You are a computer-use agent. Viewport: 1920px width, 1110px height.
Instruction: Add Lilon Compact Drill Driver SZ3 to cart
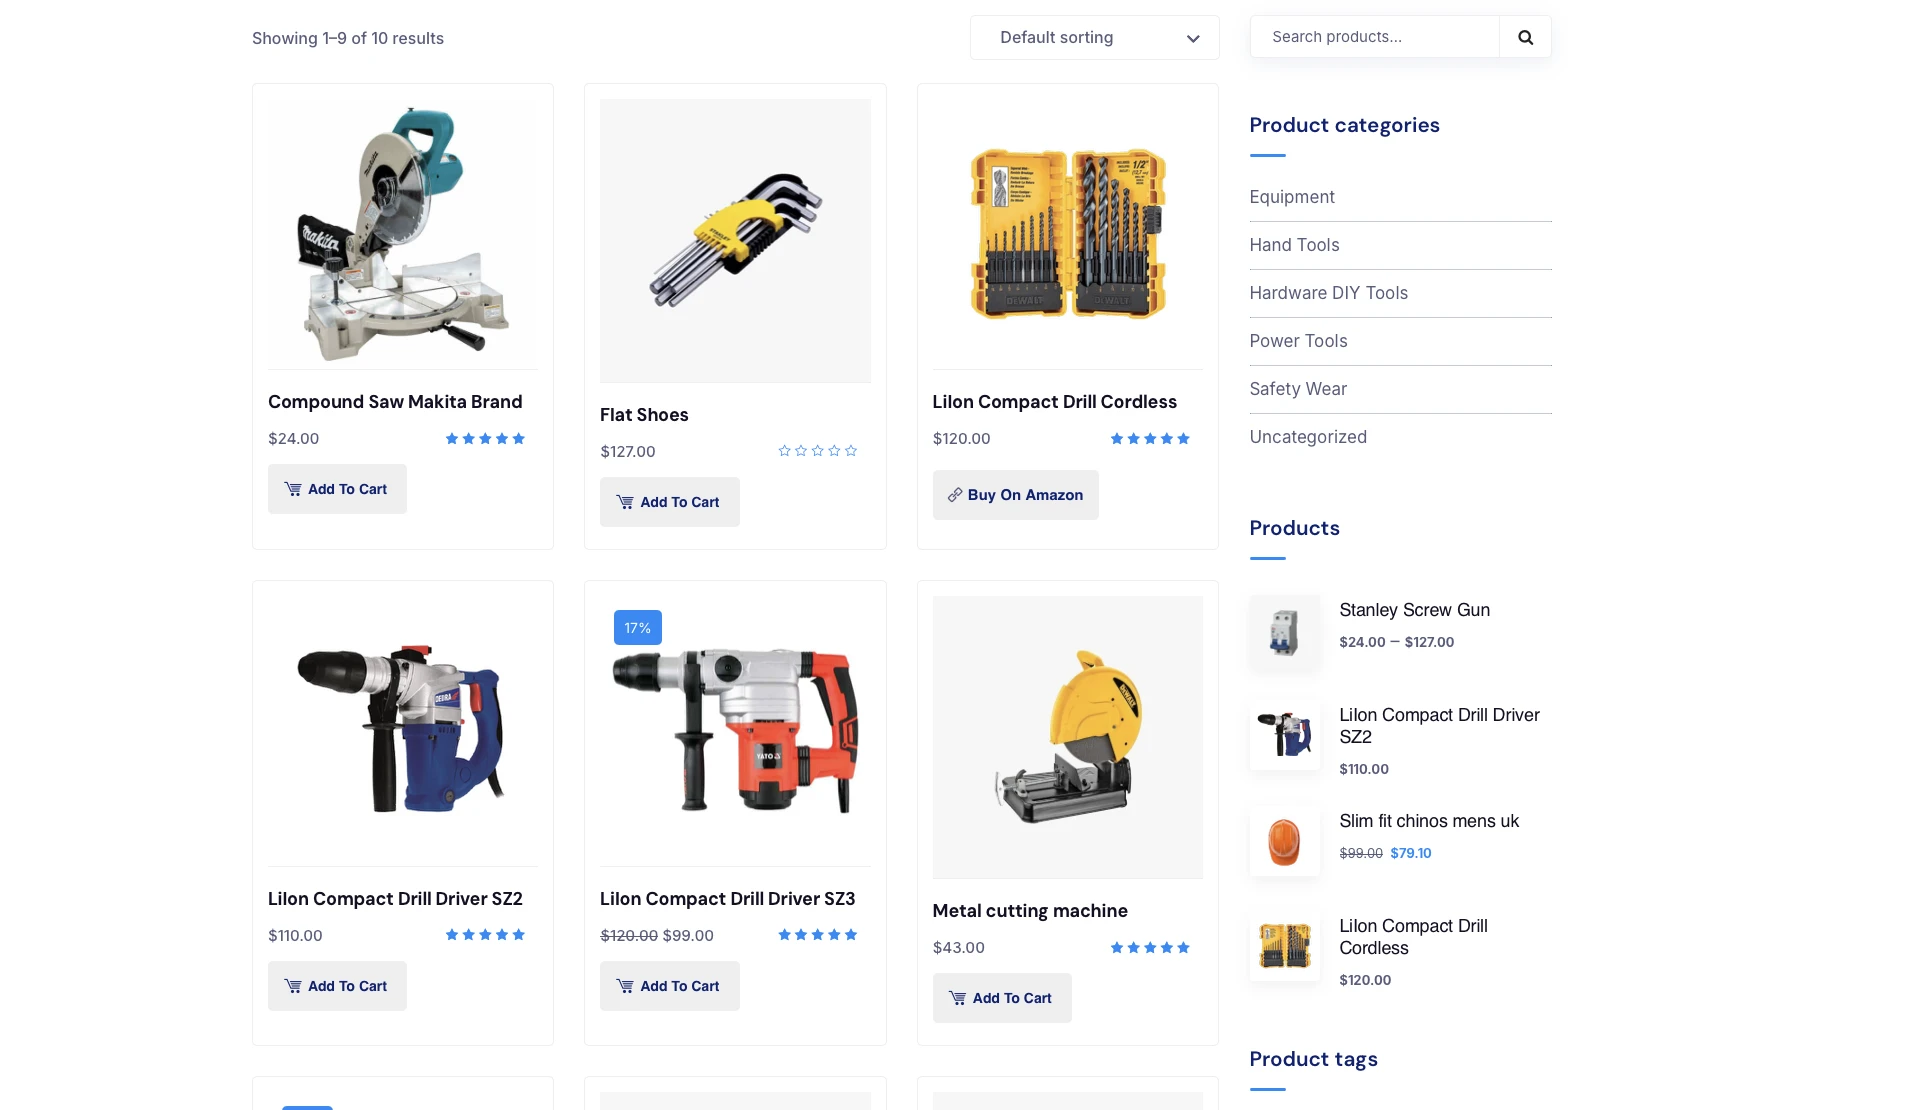[x=669, y=986]
